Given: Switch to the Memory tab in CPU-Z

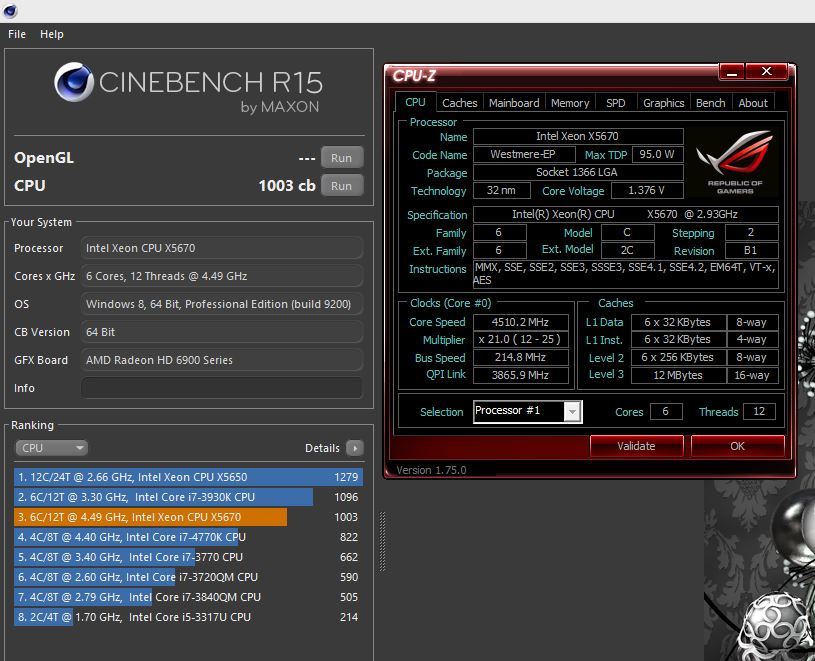Looking at the screenshot, I should pyautogui.click(x=570, y=103).
